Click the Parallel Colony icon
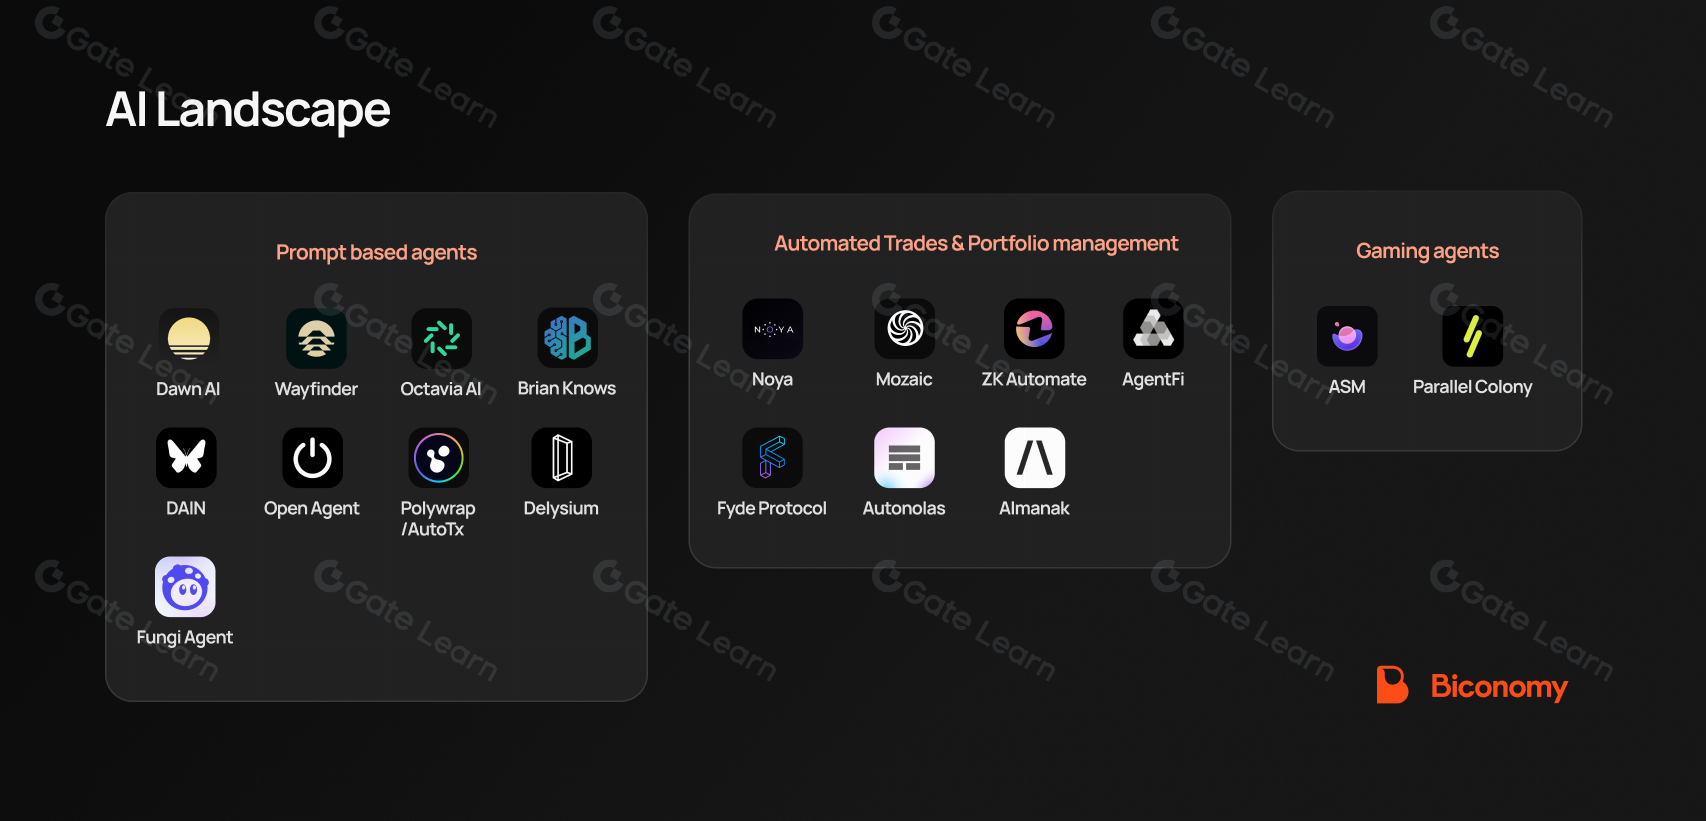The width and height of the screenshot is (1706, 821). click(x=1472, y=336)
